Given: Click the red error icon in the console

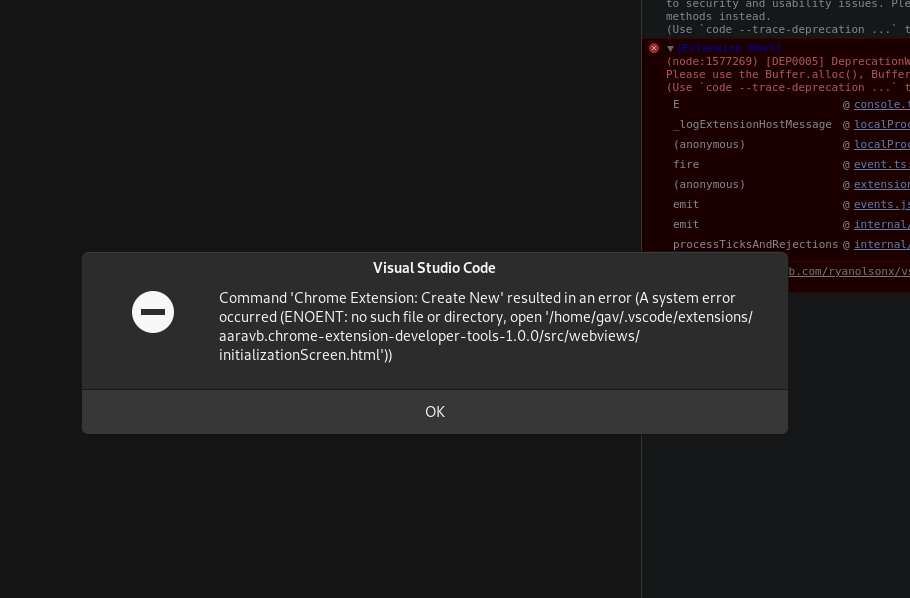Looking at the screenshot, I should coord(654,48).
